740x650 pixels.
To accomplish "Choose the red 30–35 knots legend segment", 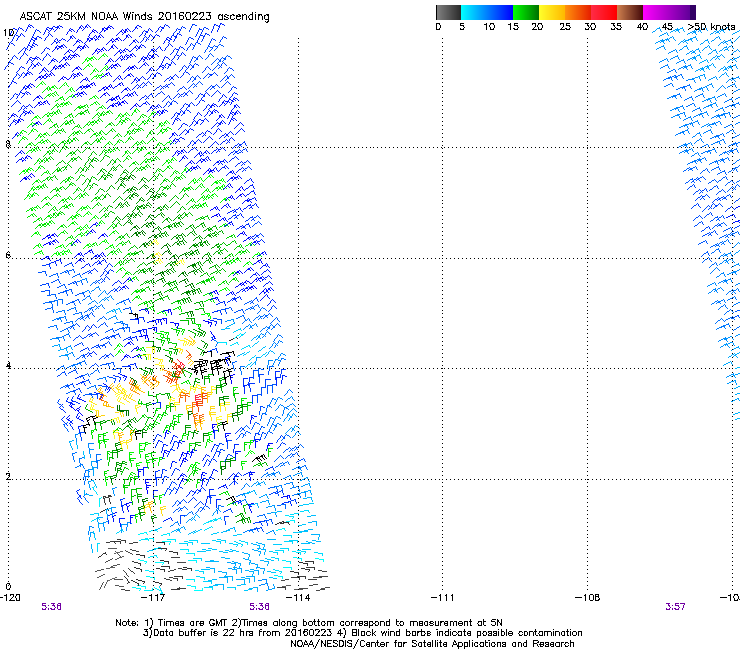I will (x=604, y=12).
